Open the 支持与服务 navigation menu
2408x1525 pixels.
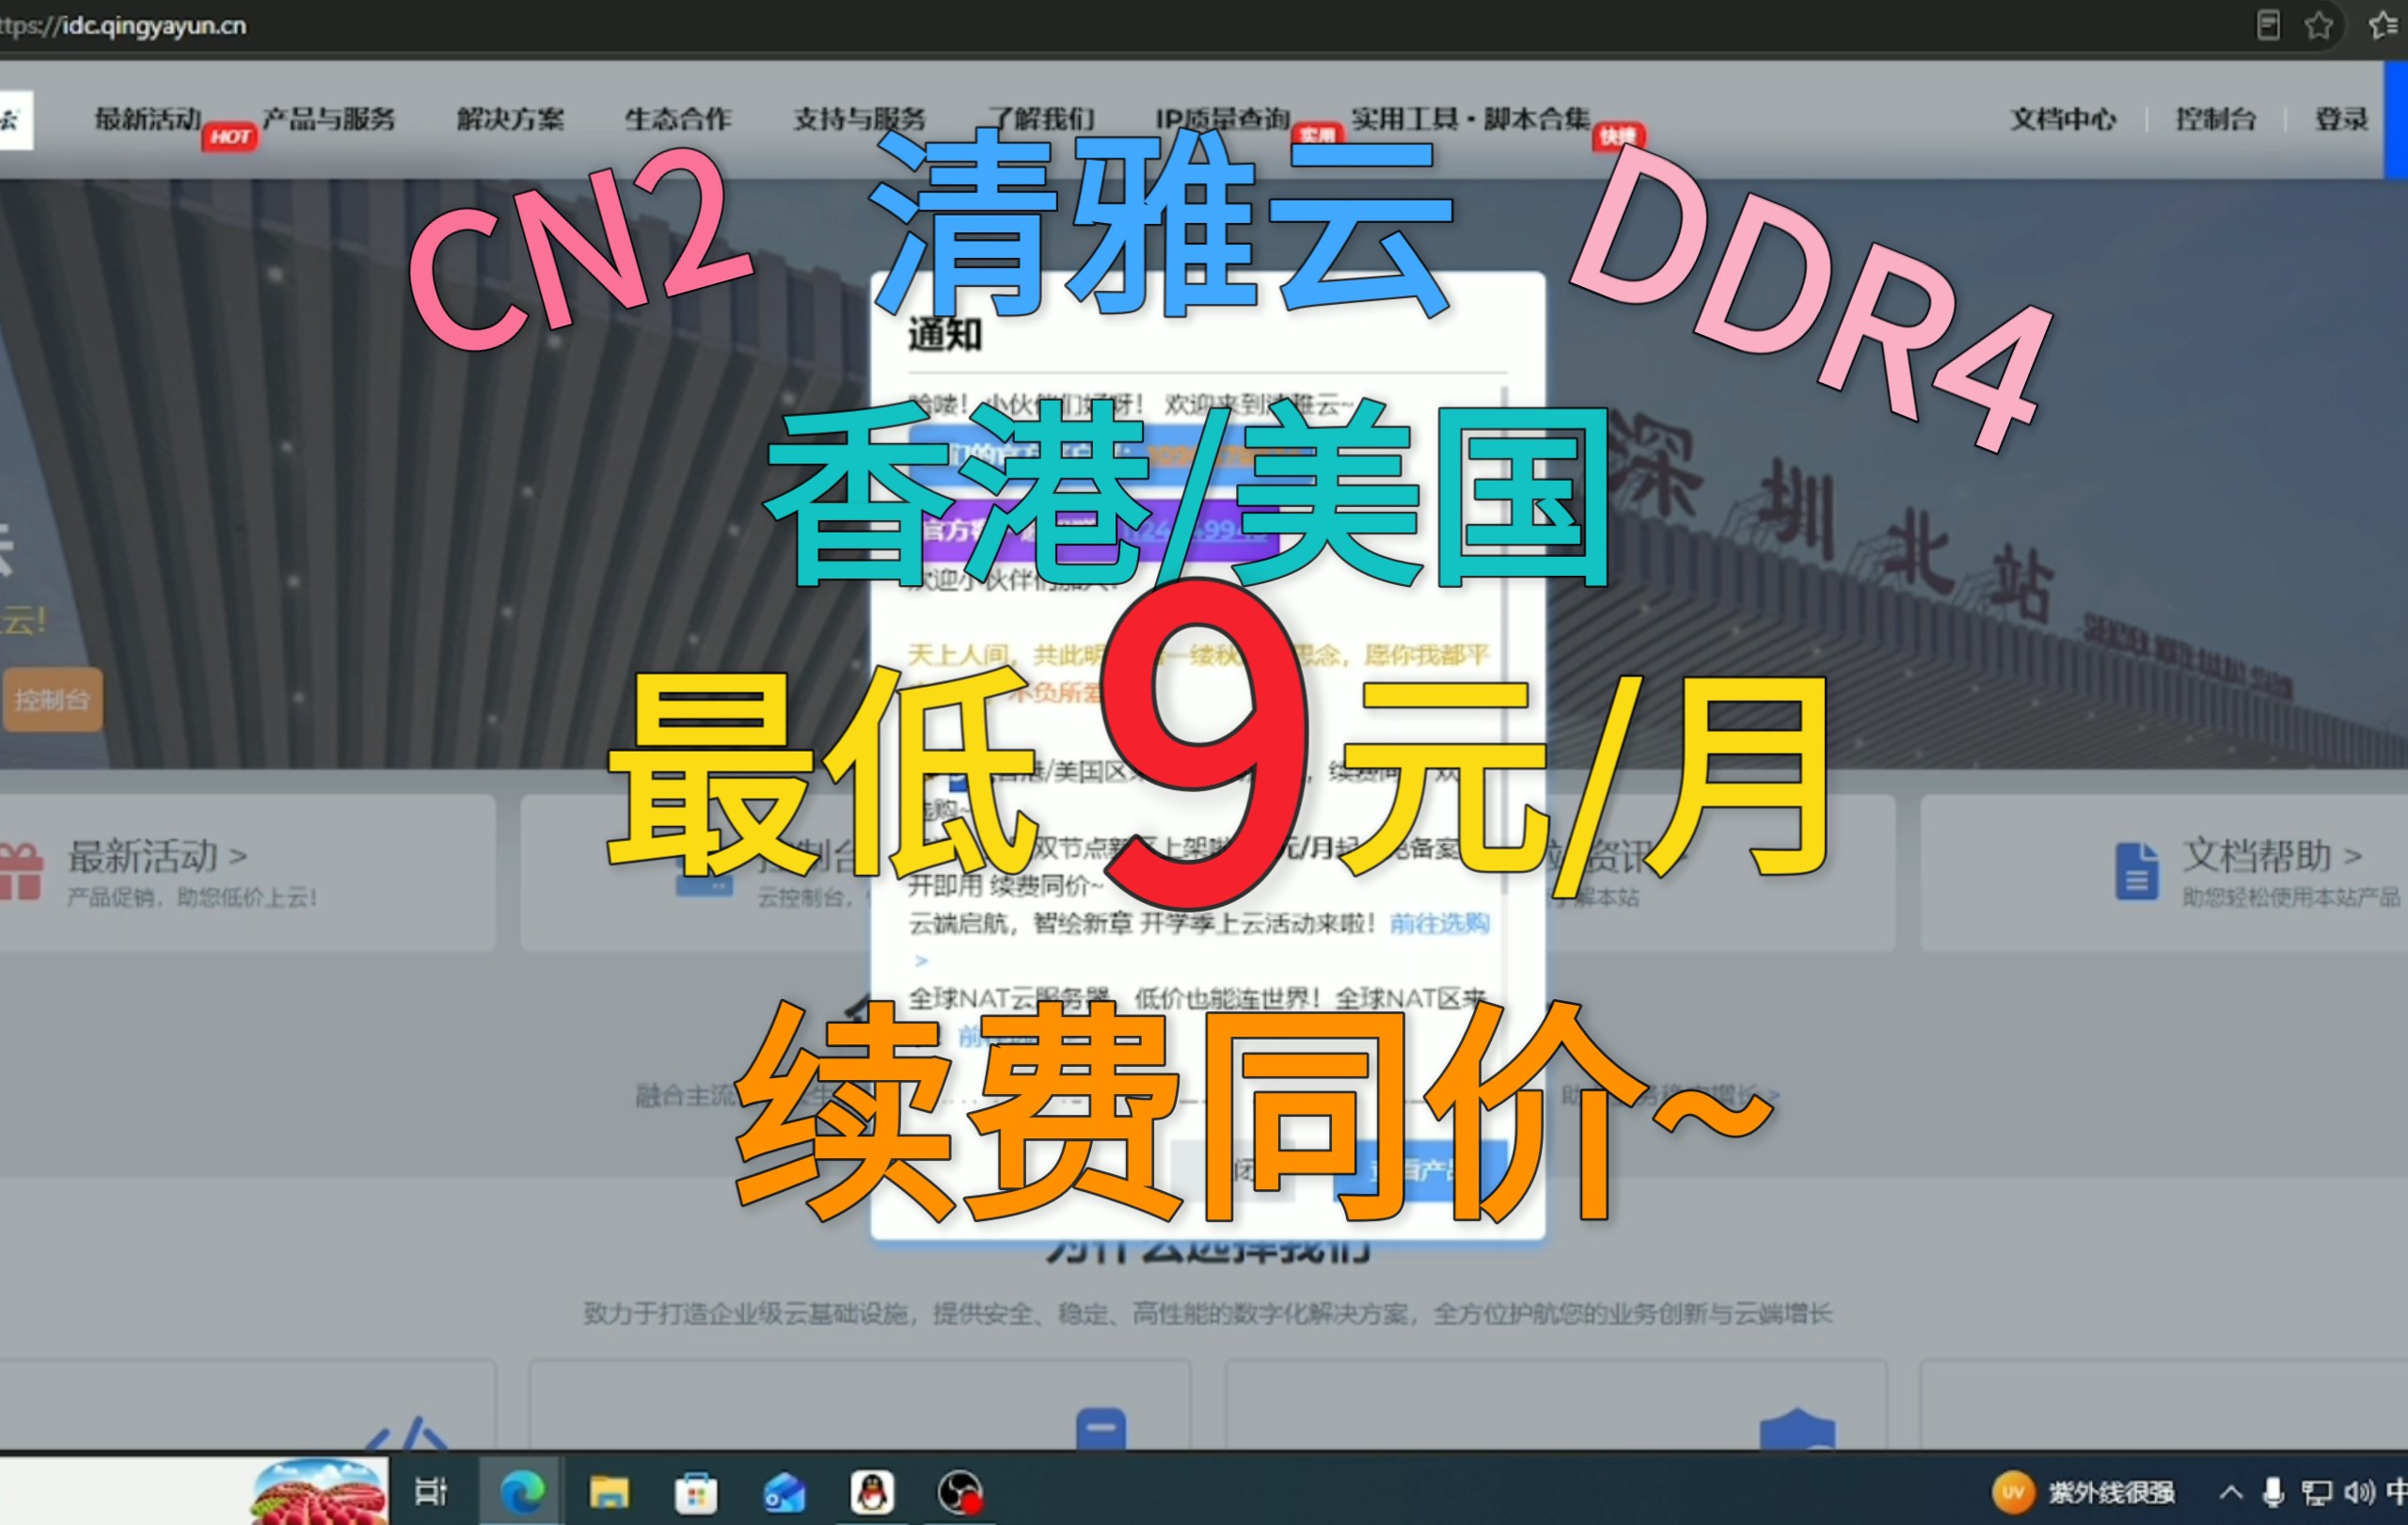(x=859, y=119)
